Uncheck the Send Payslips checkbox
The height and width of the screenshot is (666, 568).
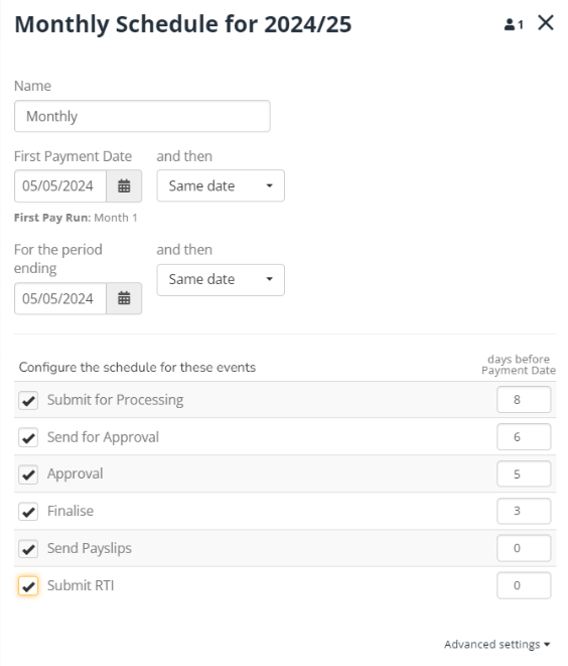click(x=28, y=549)
